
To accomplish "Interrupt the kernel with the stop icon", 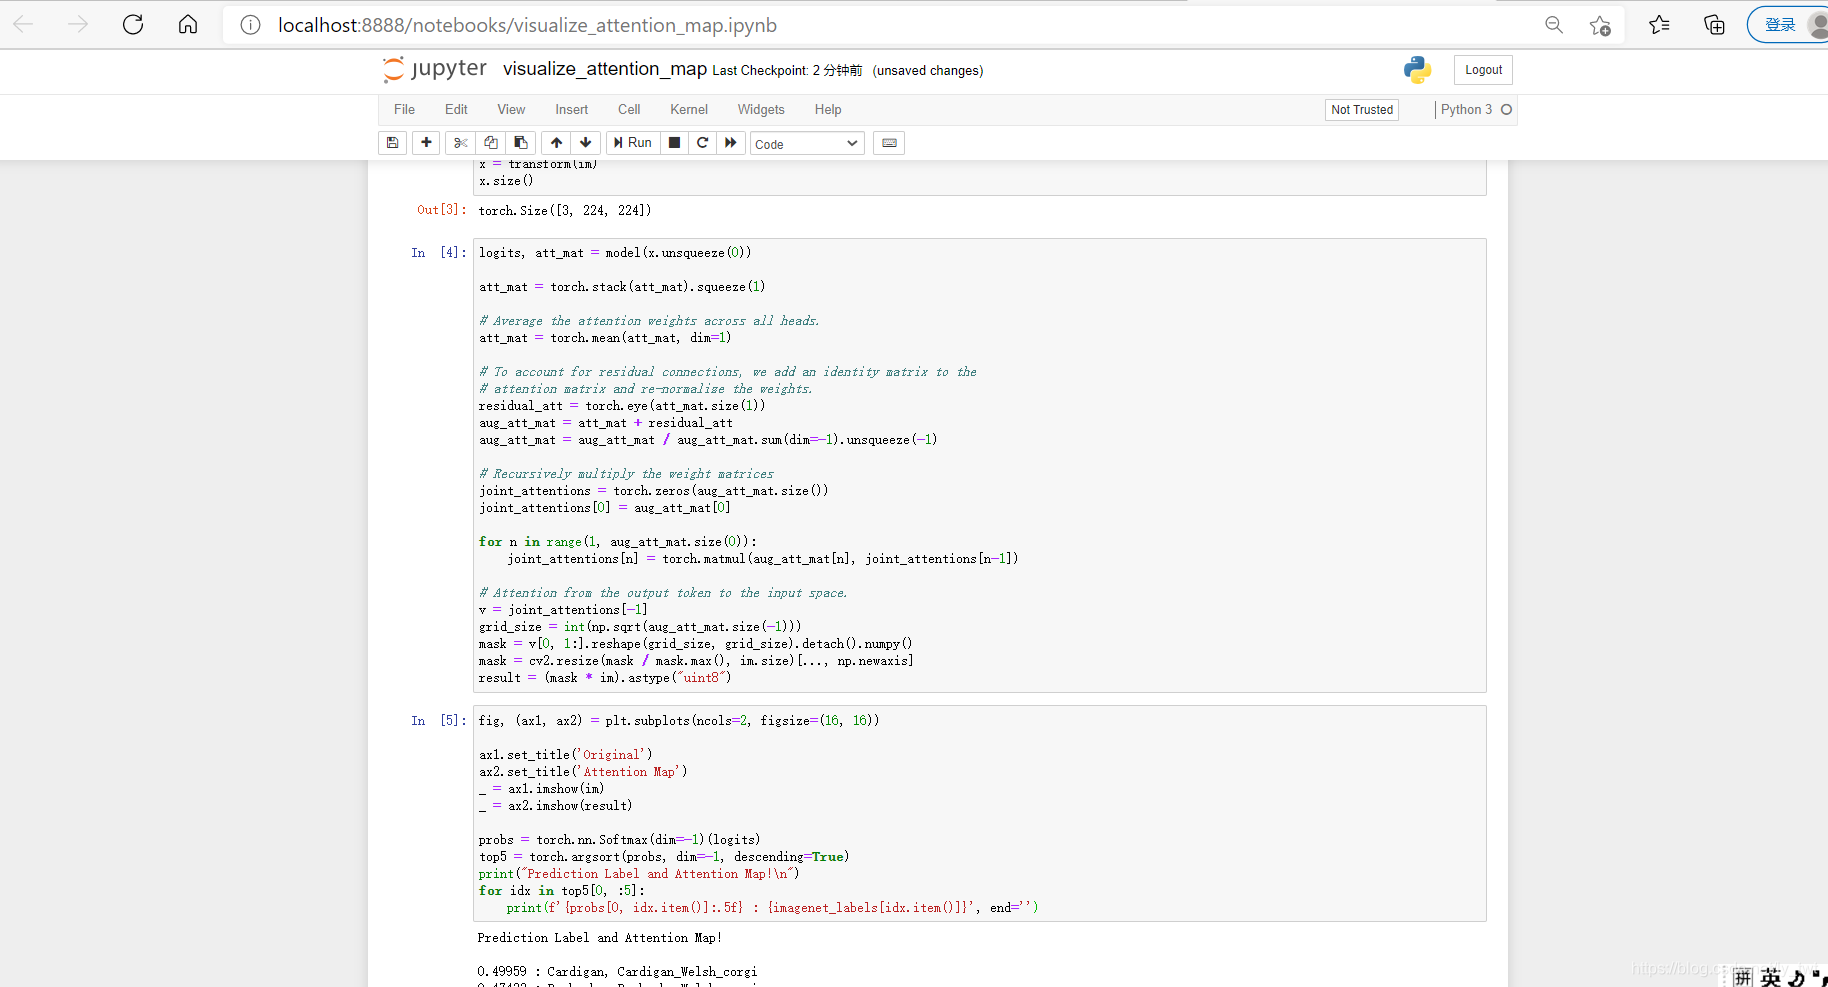I will tap(675, 143).
